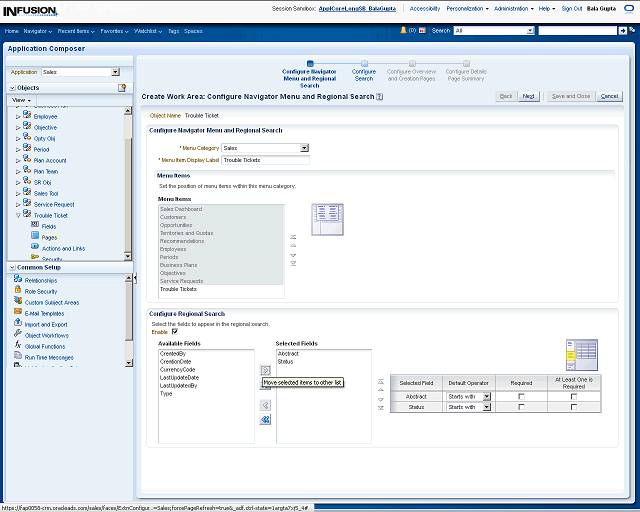The image size is (640, 512).
Task: Click the Role Security icon
Action: tap(18, 291)
